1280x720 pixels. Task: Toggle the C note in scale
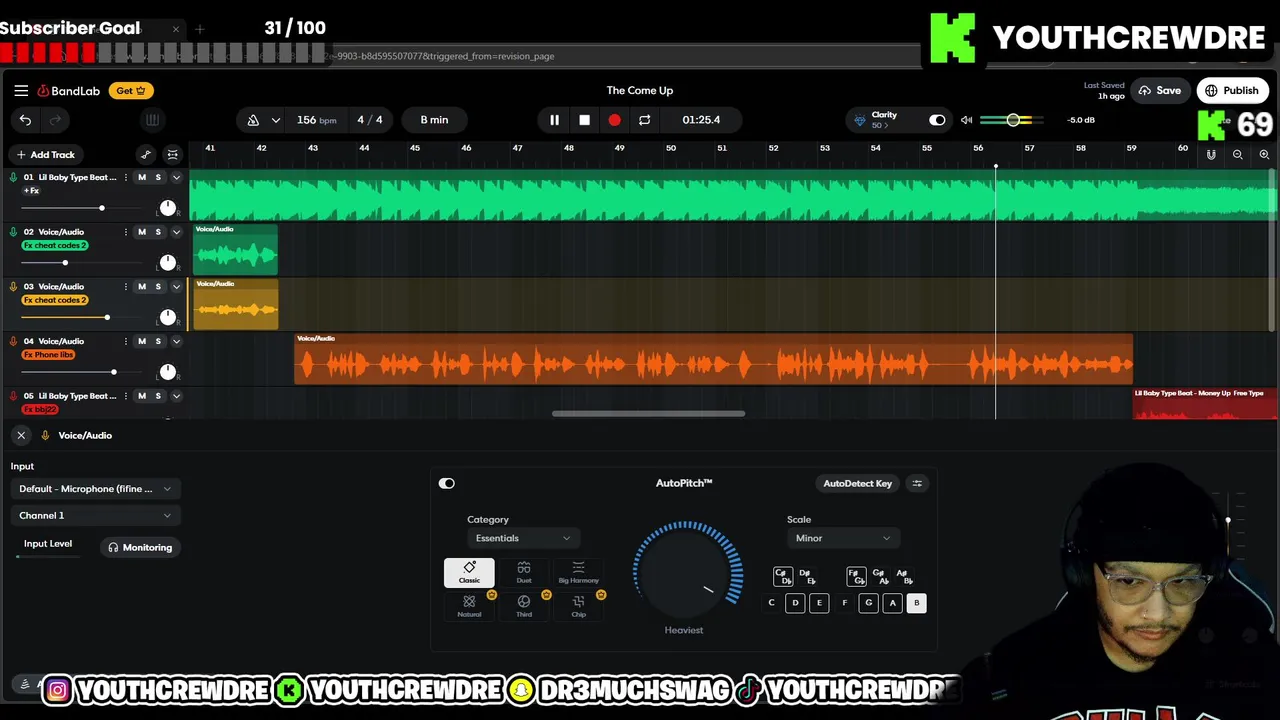tap(771, 603)
